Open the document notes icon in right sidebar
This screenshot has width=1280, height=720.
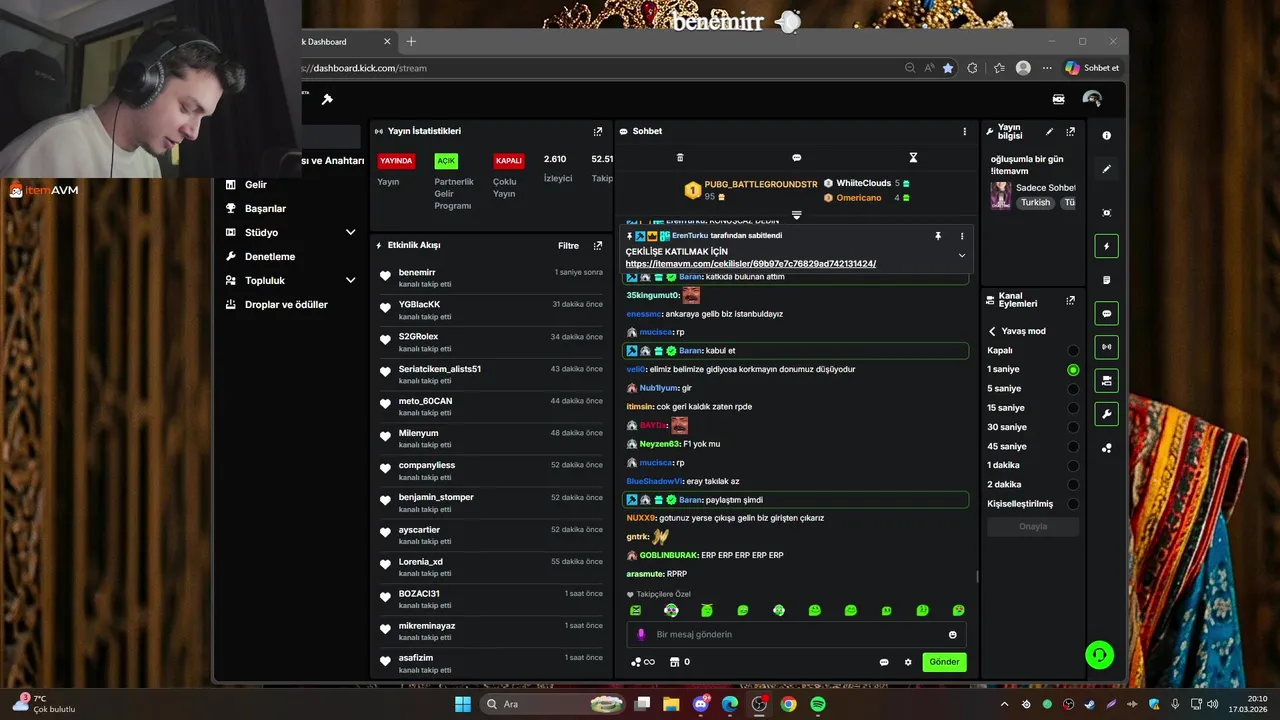pyautogui.click(x=1106, y=280)
